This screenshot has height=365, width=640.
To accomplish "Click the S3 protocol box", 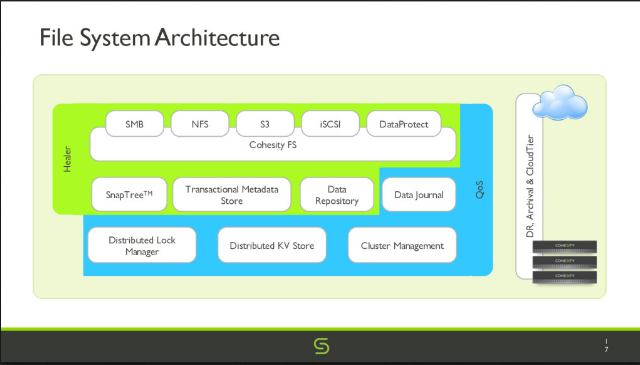I will (265, 124).
